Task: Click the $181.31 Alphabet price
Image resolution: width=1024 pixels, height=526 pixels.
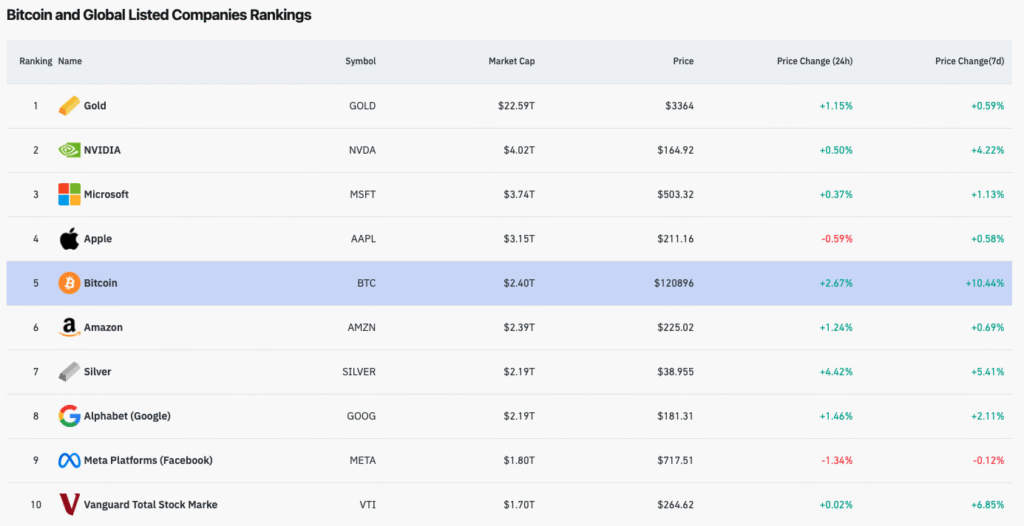Action: coord(676,416)
